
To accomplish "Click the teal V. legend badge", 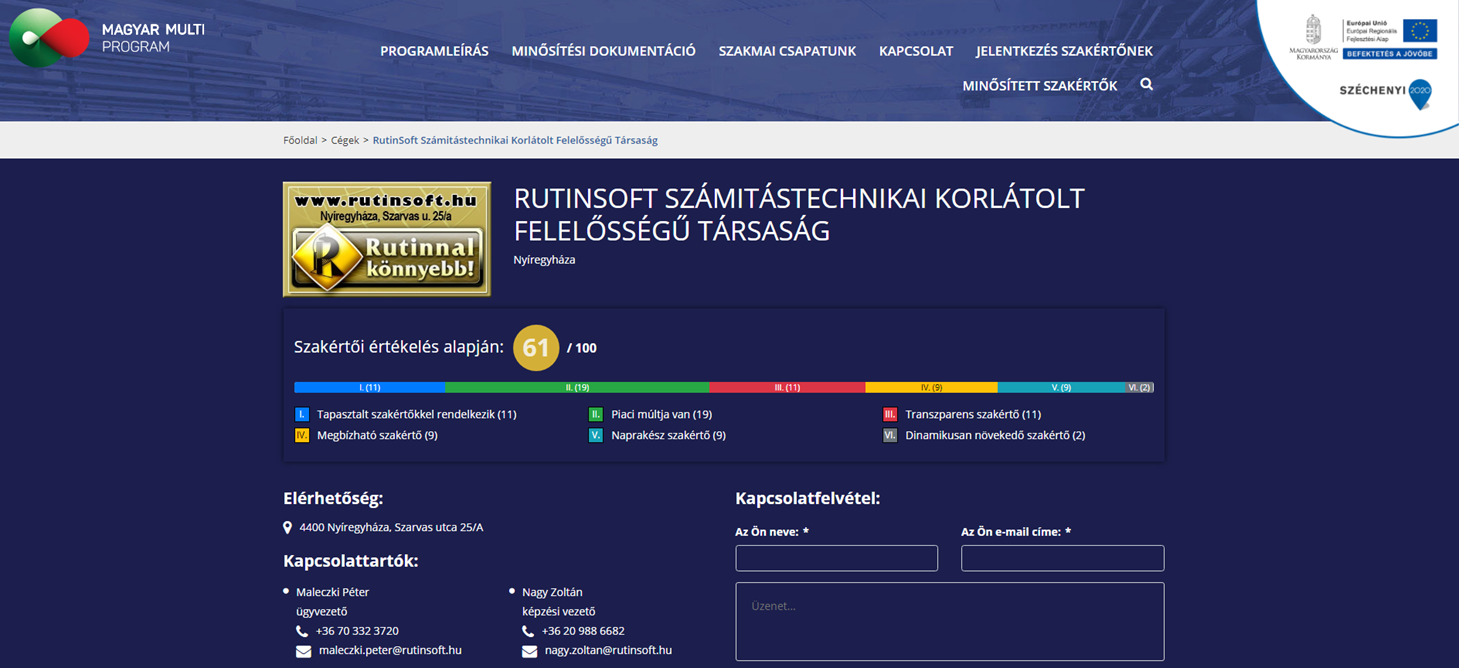I will point(596,435).
